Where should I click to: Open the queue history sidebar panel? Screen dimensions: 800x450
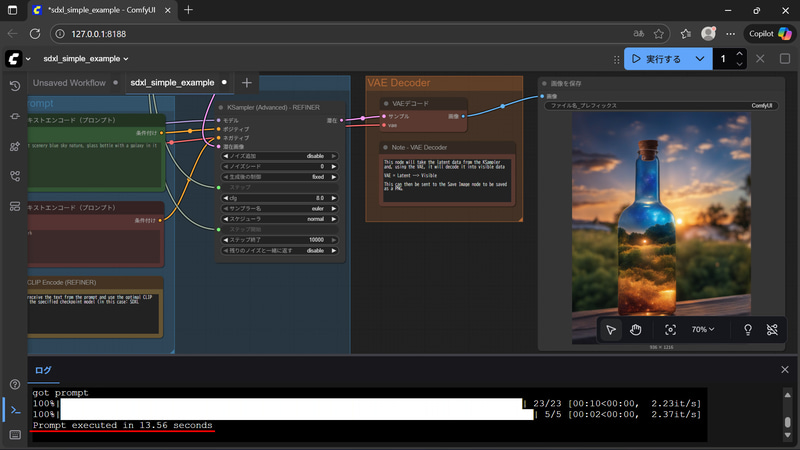15,86
